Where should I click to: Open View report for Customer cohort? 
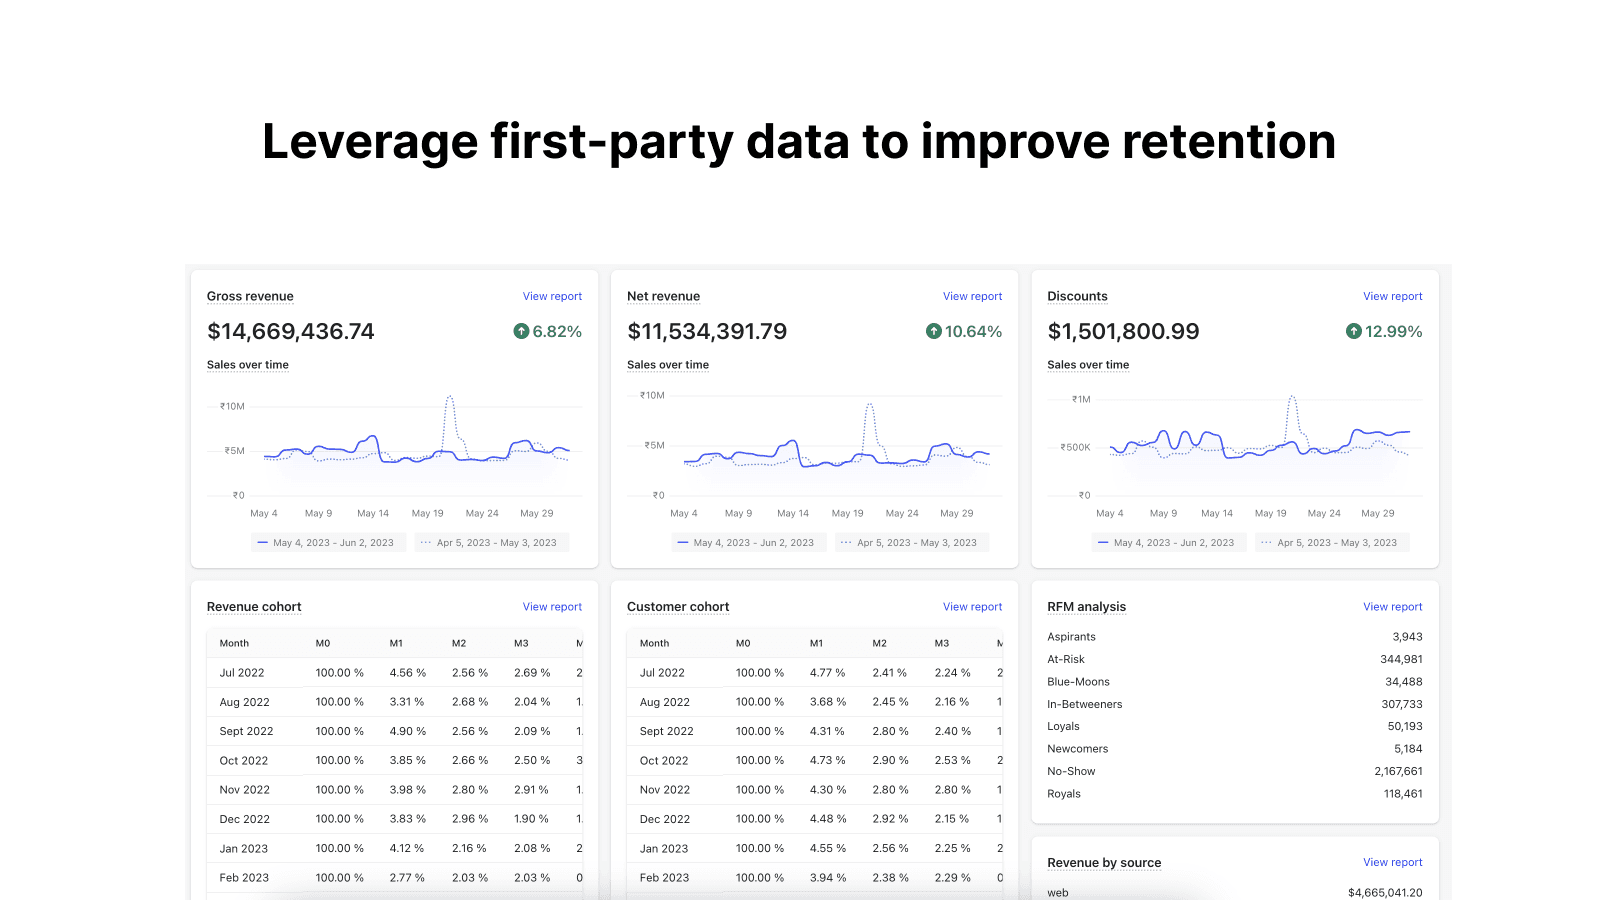(x=972, y=606)
